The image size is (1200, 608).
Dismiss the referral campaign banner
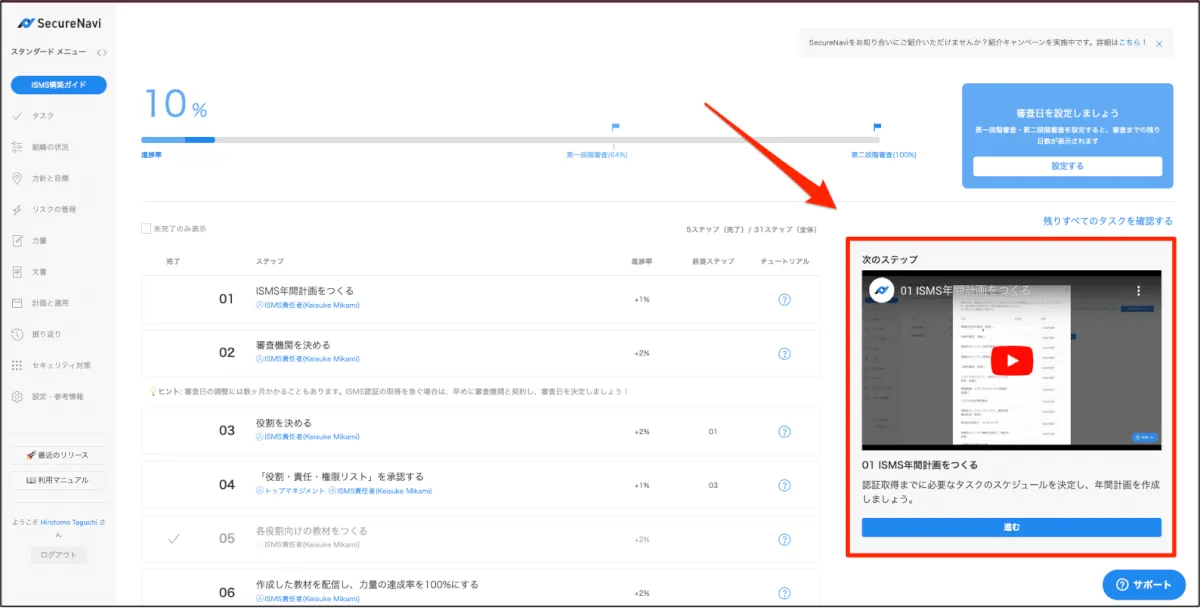[x=1159, y=44]
